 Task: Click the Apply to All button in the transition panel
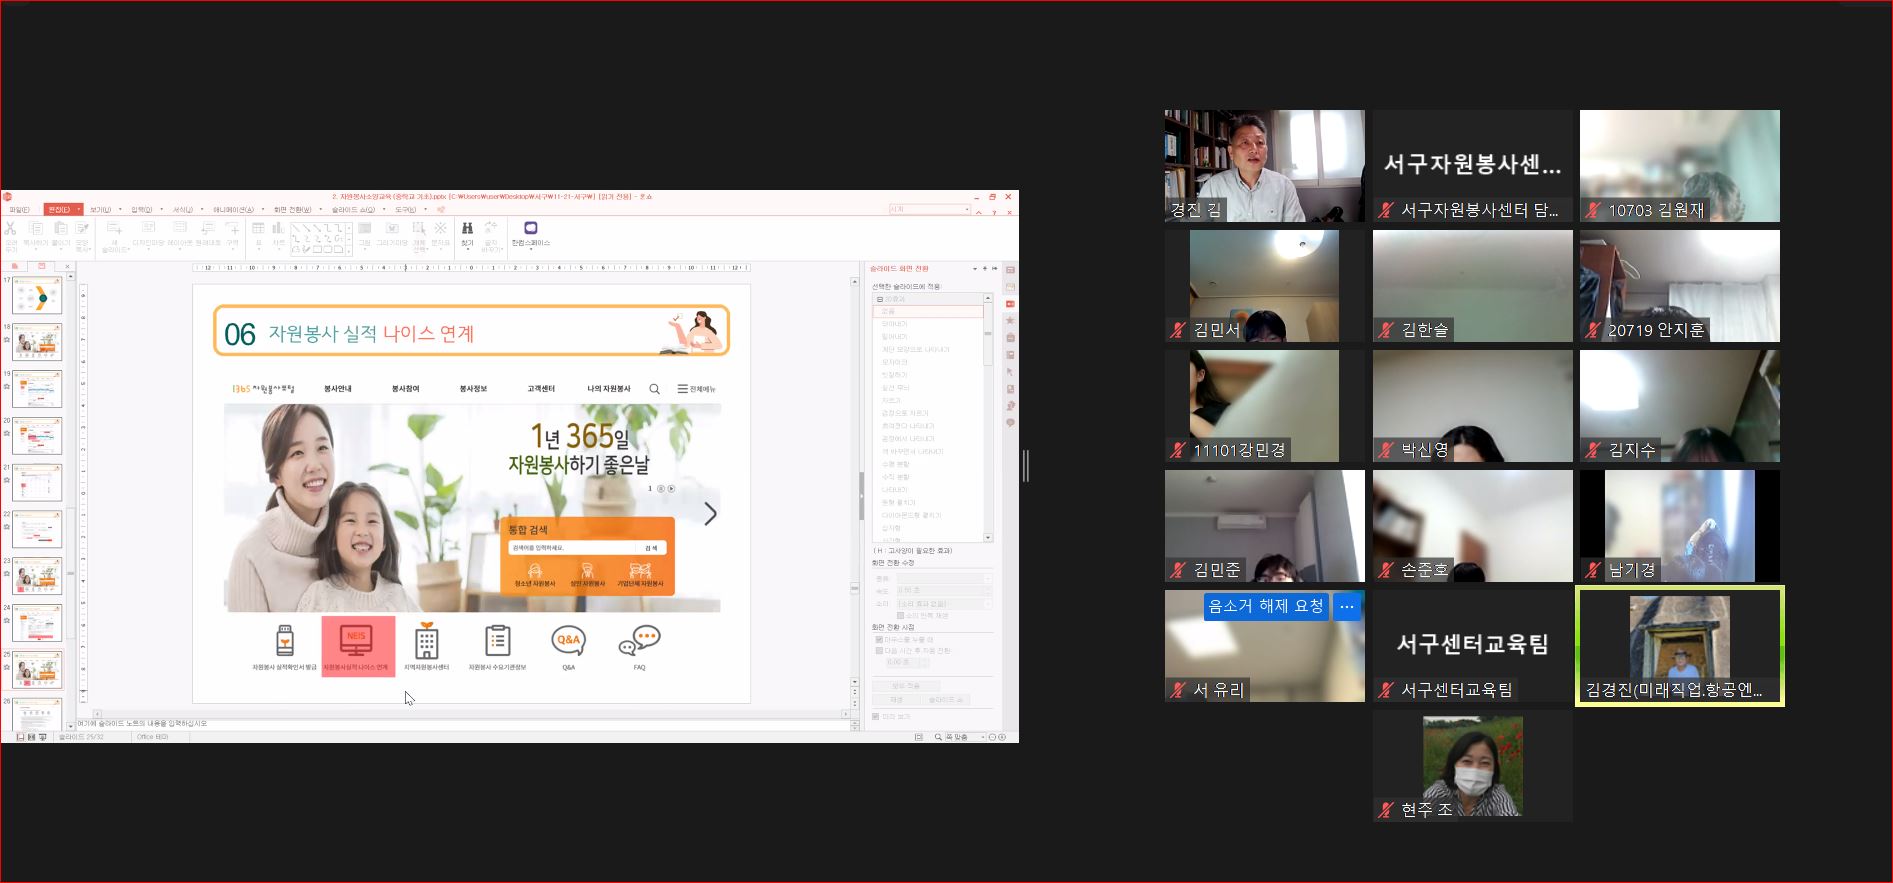click(906, 686)
